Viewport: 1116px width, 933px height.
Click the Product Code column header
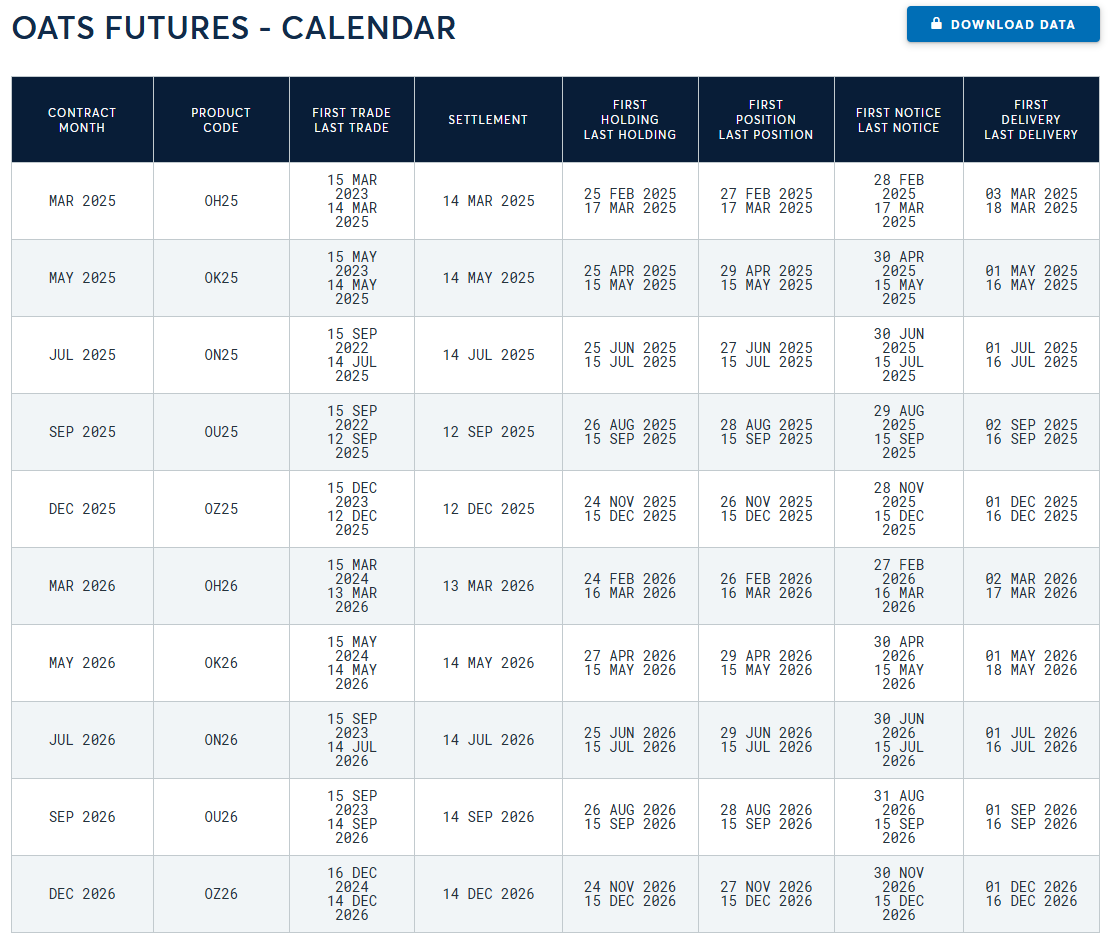[x=221, y=120]
